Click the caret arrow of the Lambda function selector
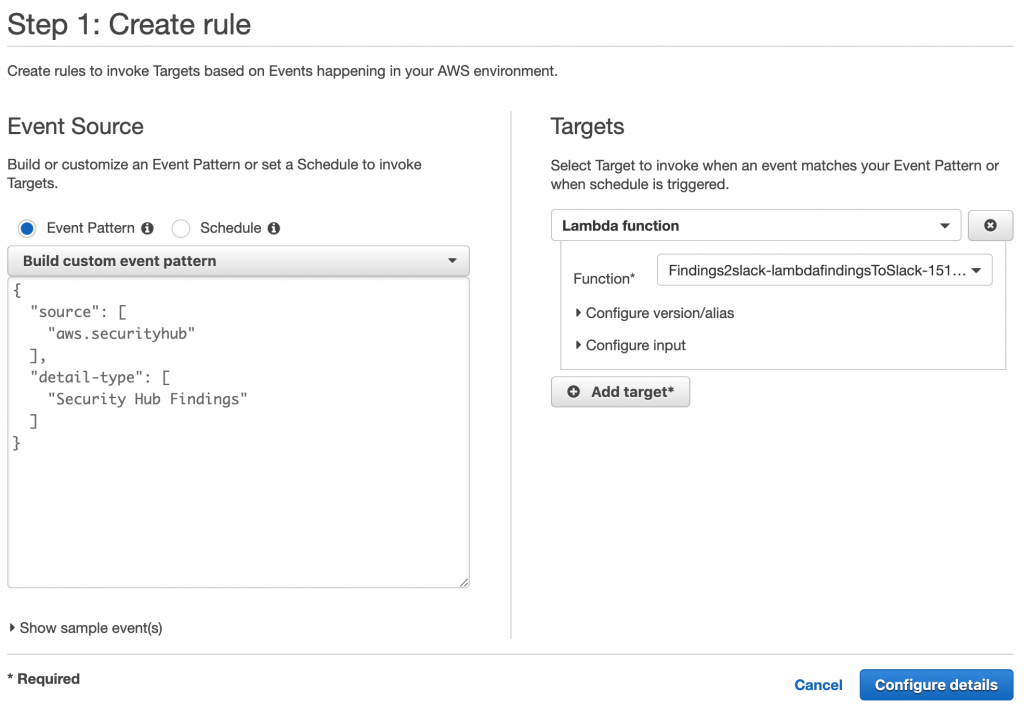 [944, 226]
